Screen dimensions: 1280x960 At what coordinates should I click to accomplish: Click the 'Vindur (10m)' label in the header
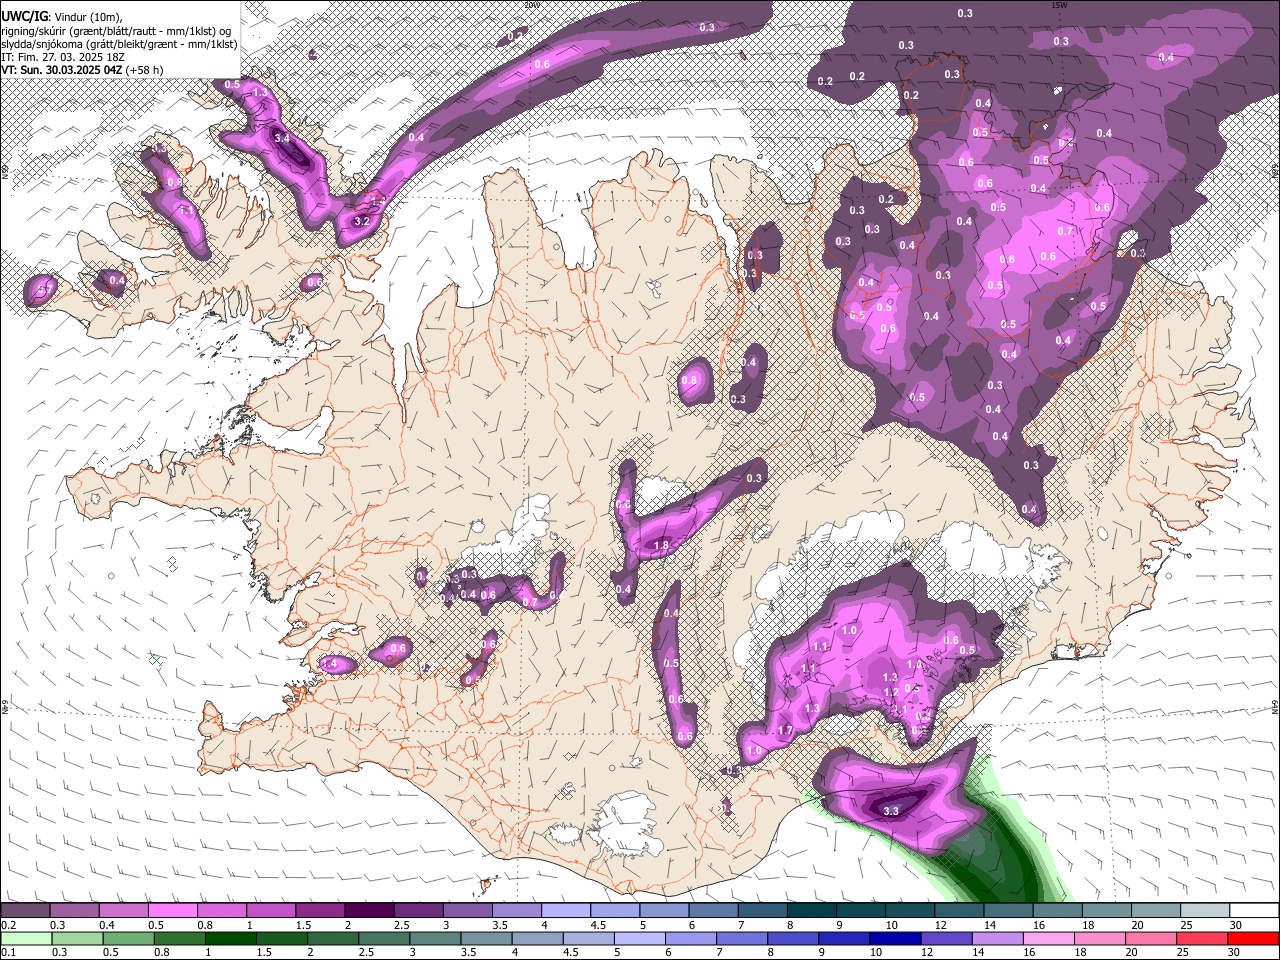point(87,16)
